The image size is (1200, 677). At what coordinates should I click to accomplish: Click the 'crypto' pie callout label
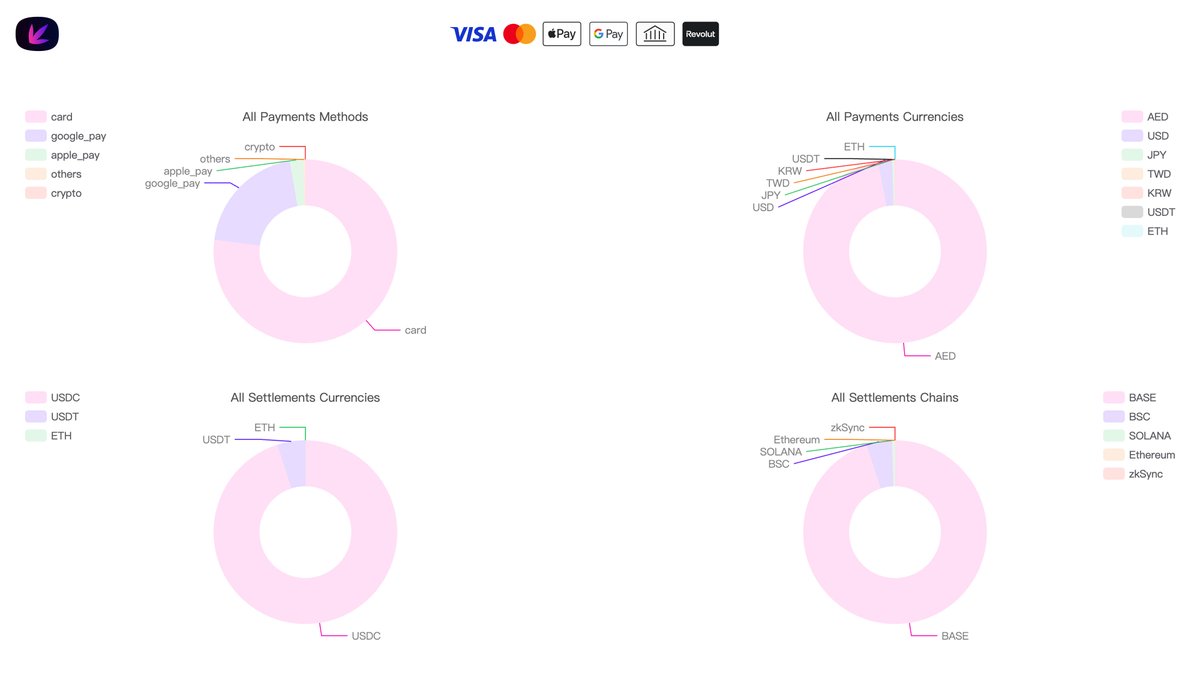point(260,147)
